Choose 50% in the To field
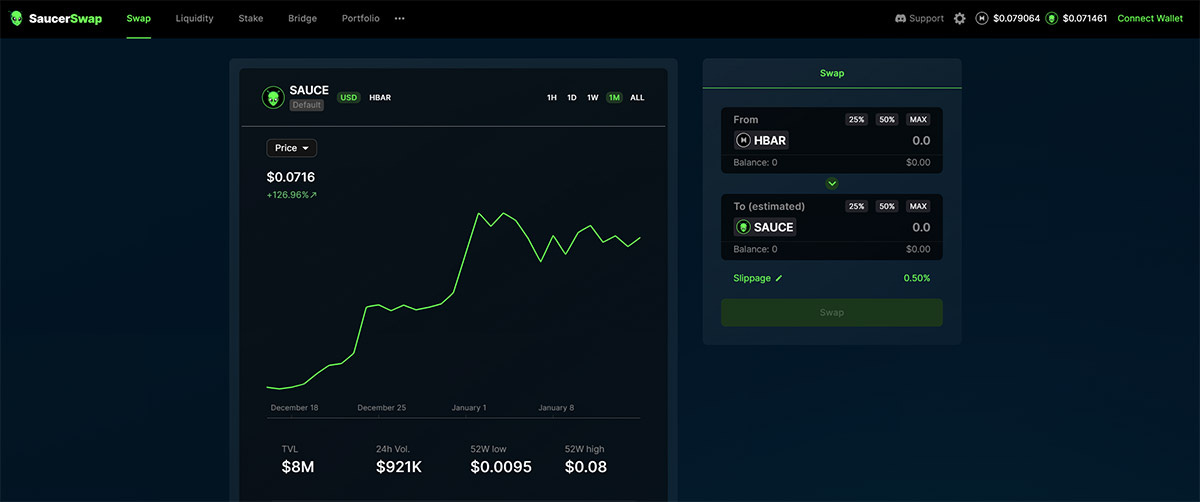The image size is (1200, 502). coord(887,206)
